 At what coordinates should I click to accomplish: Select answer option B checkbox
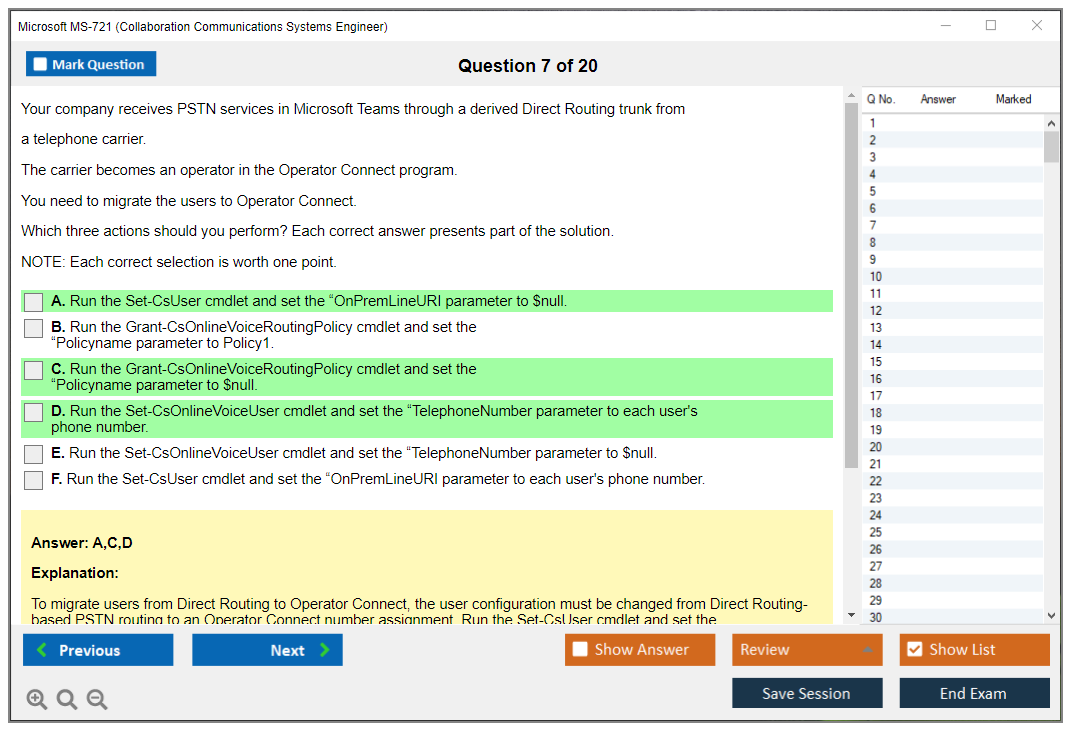[34, 328]
